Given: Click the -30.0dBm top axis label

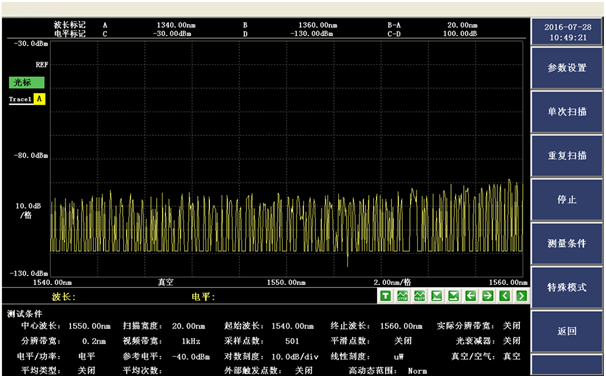Looking at the screenshot, I should pyautogui.click(x=31, y=44).
